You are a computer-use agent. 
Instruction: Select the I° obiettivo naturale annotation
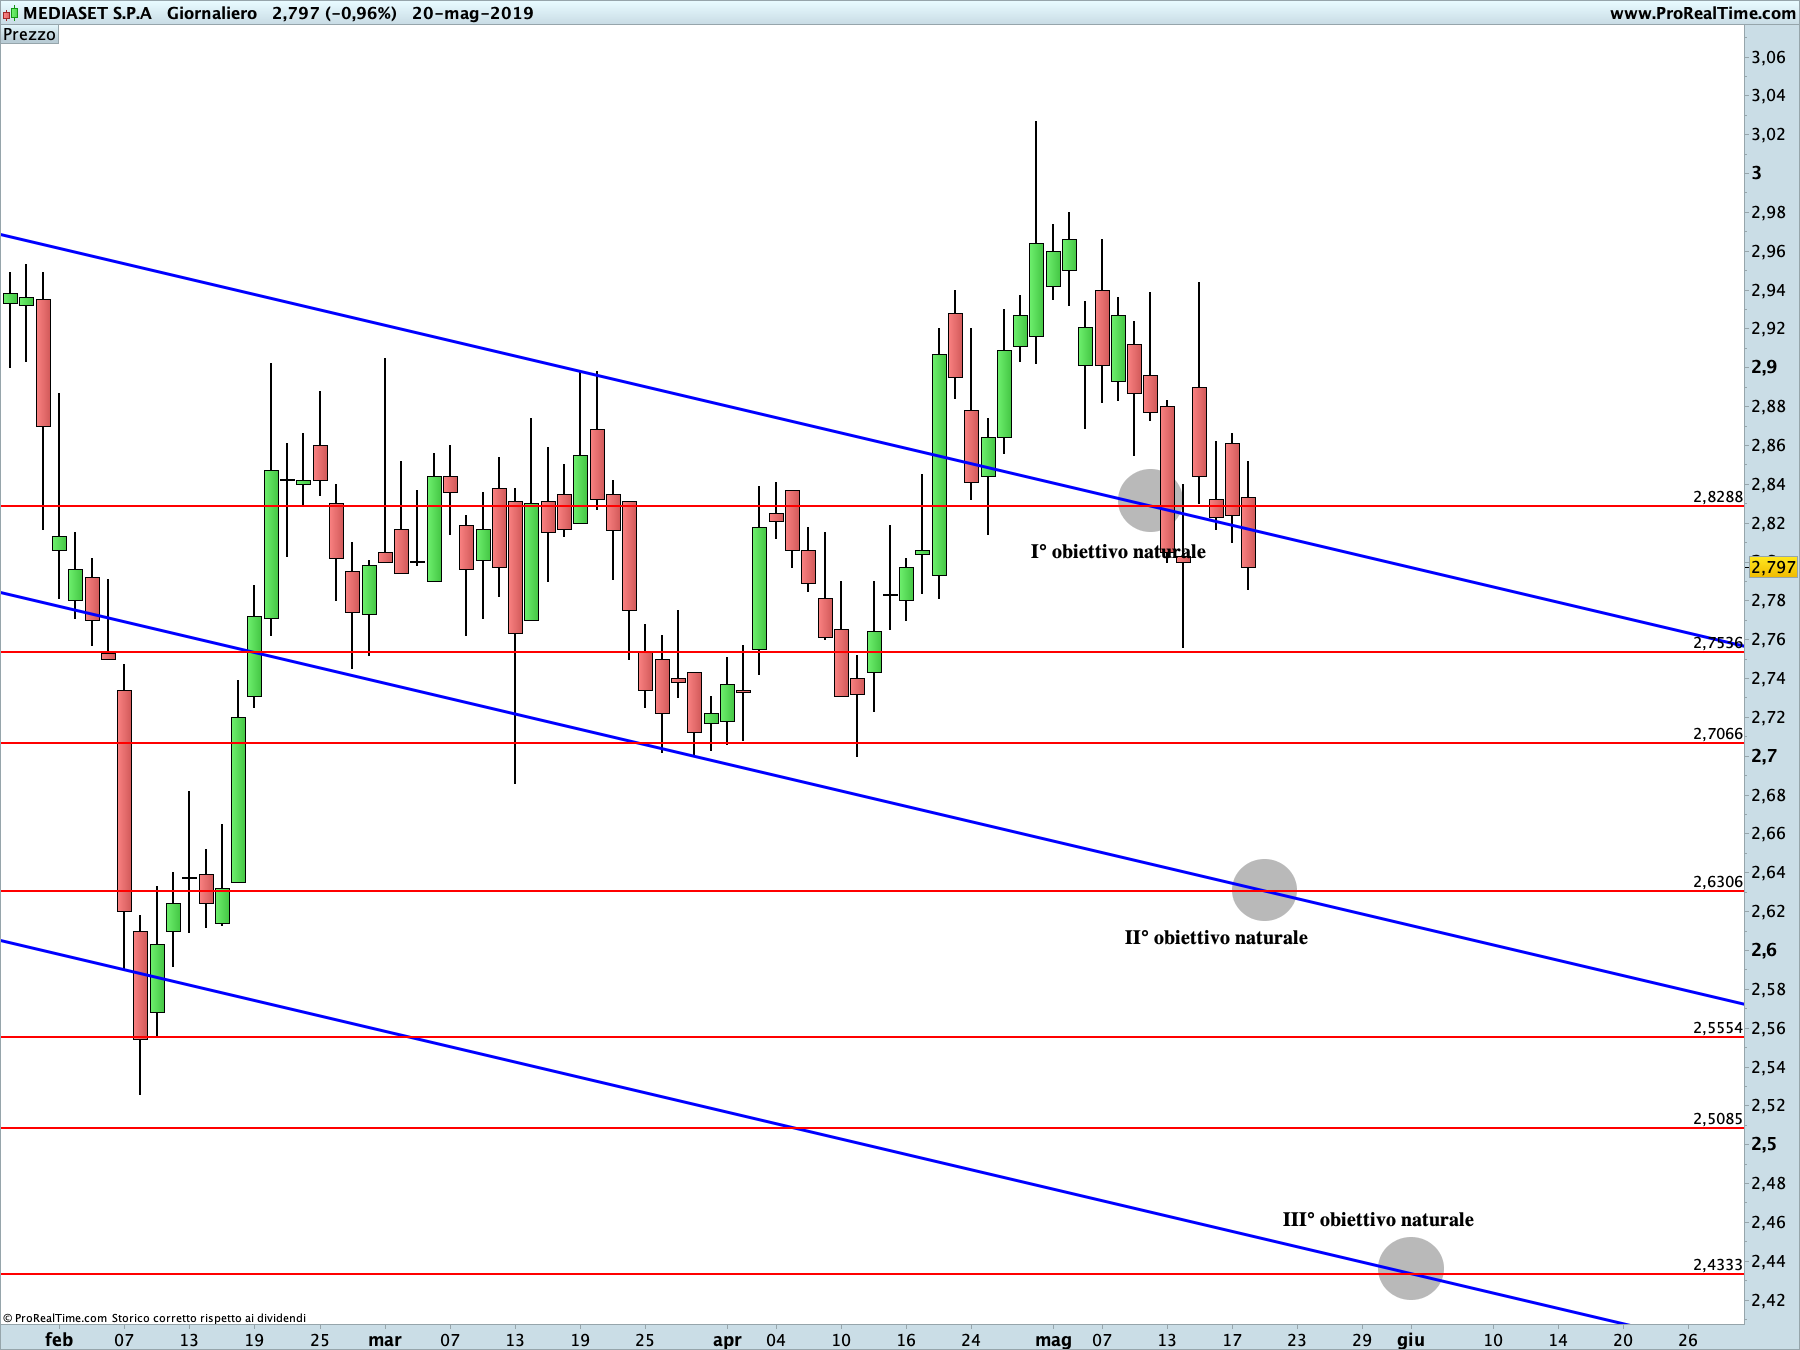[1118, 551]
